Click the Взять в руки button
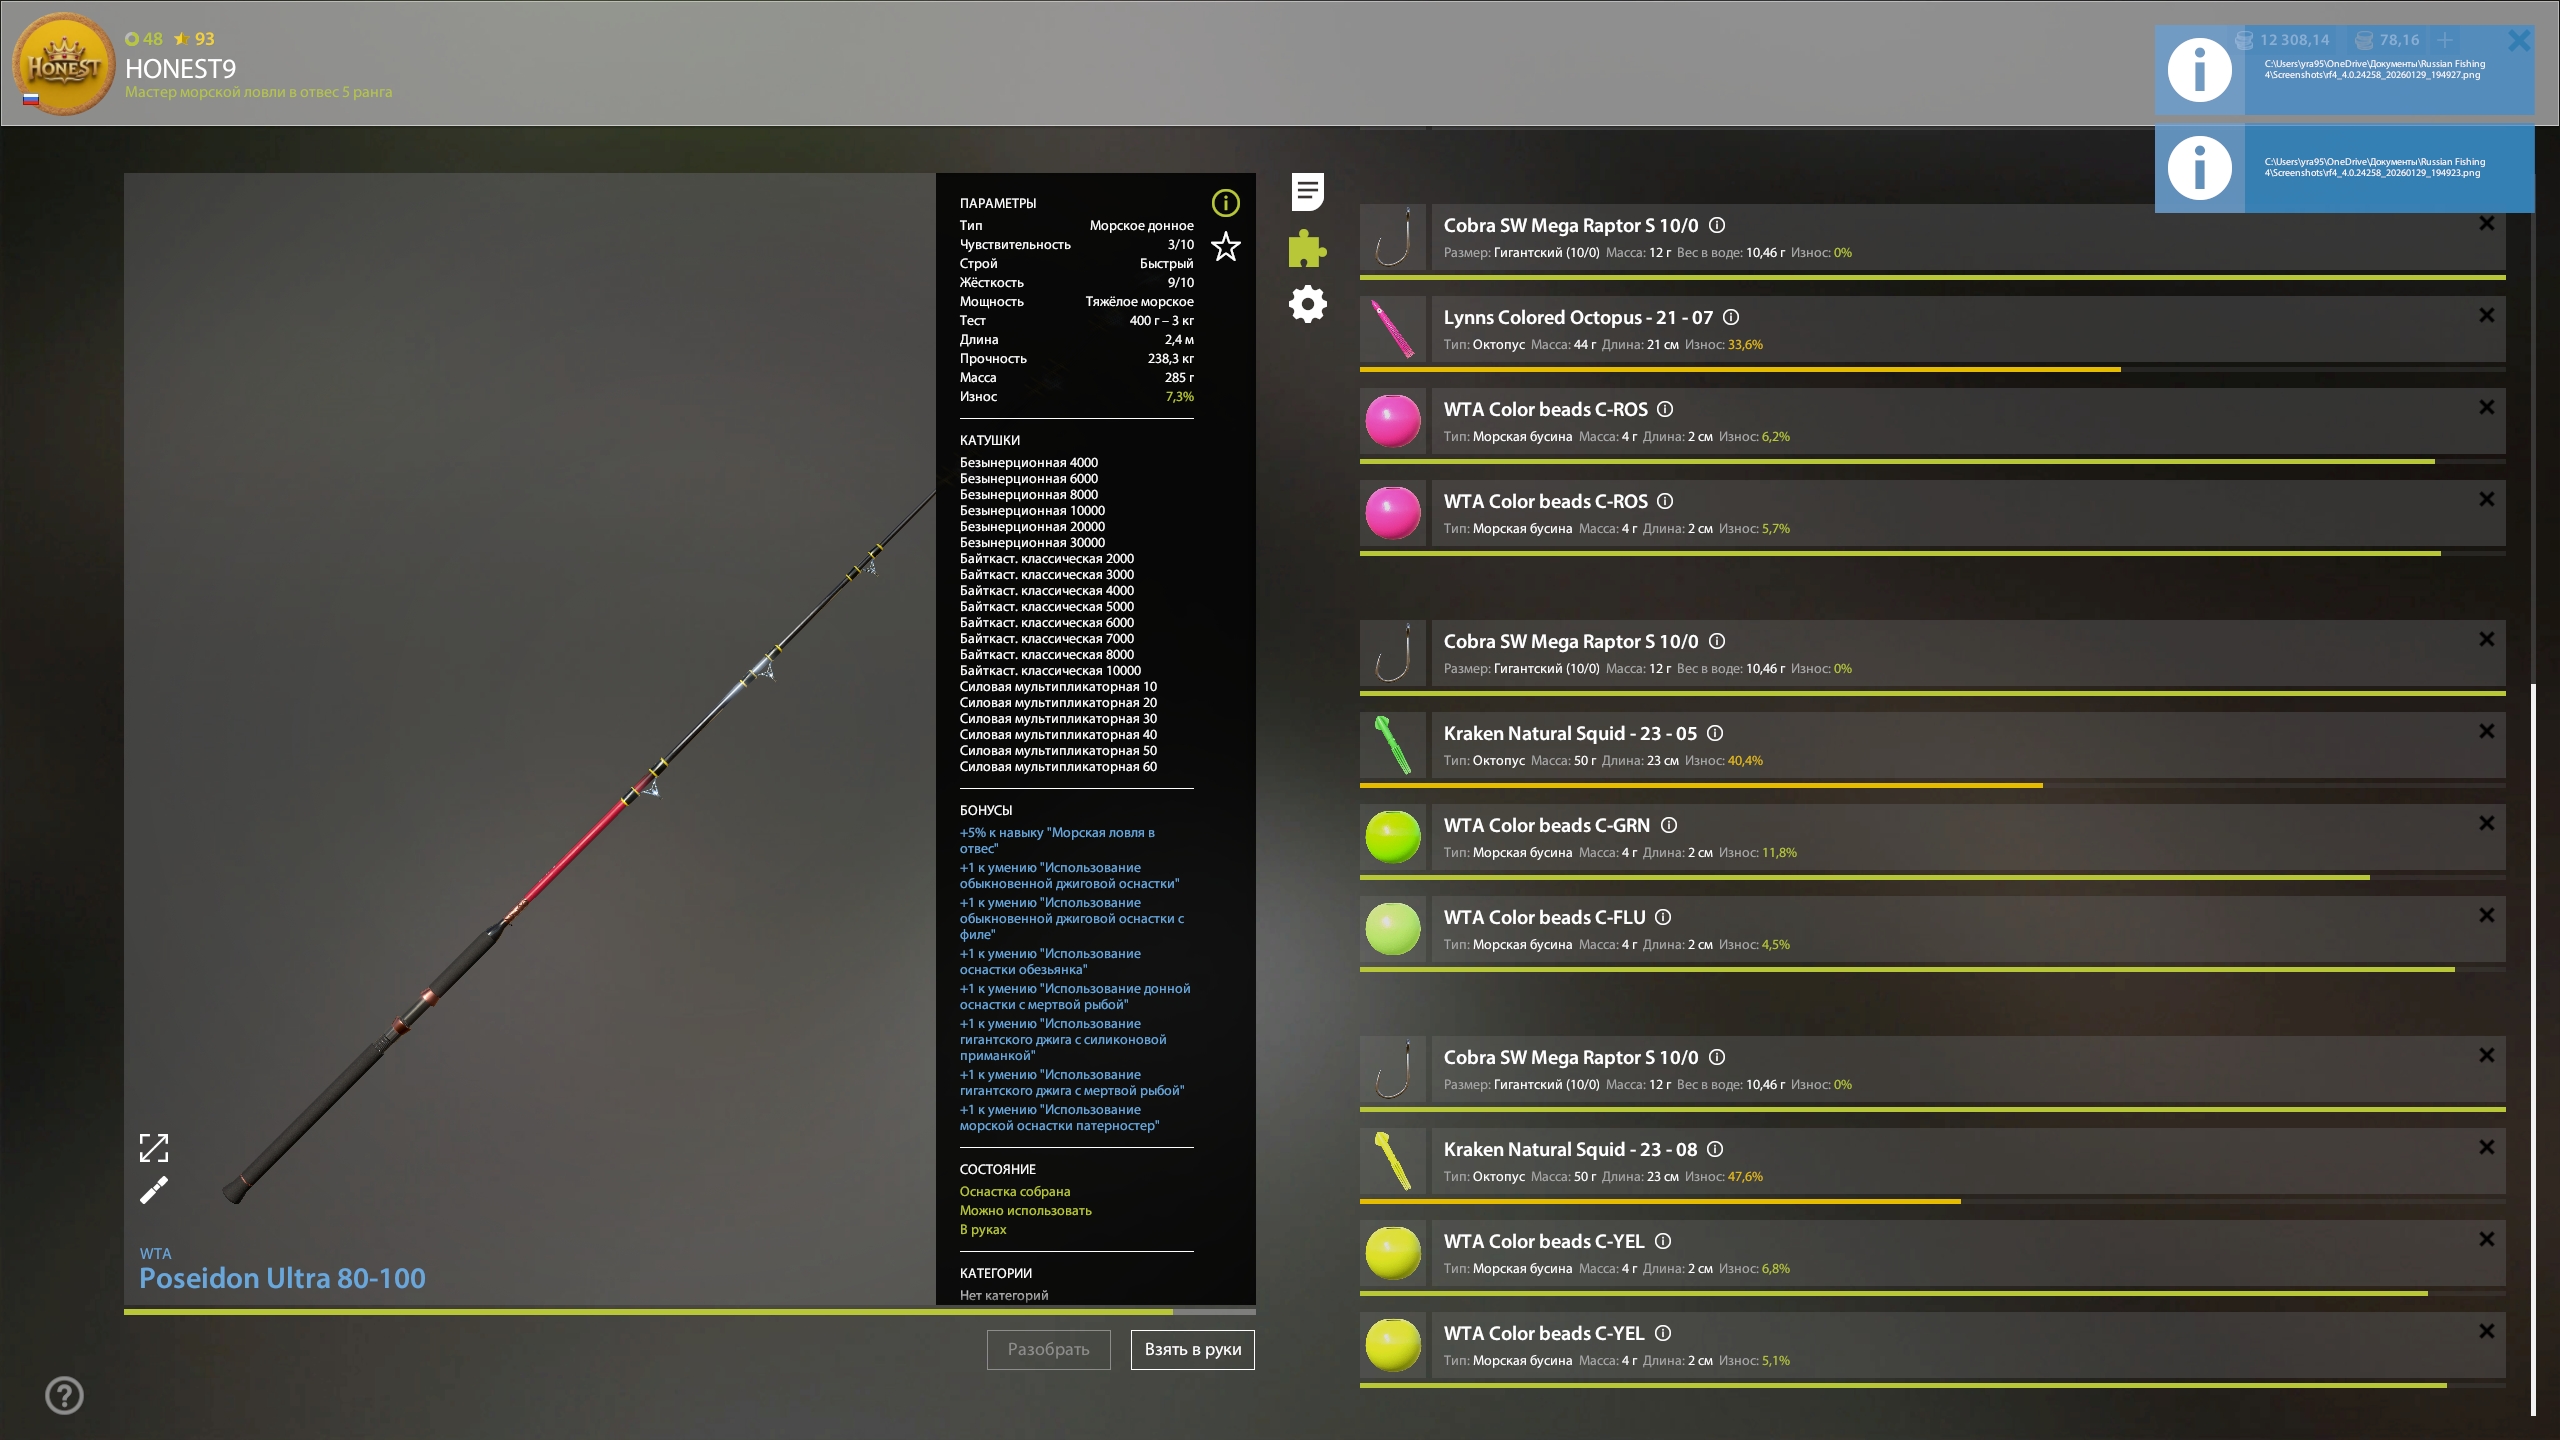Image resolution: width=2560 pixels, height=1440 pixels. 1192,1349
